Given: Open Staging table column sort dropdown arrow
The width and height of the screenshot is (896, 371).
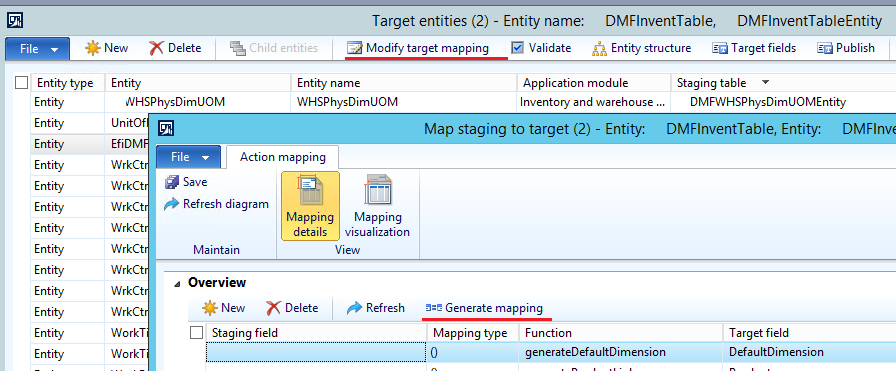Looking at the screenshot, I should 766,83.
